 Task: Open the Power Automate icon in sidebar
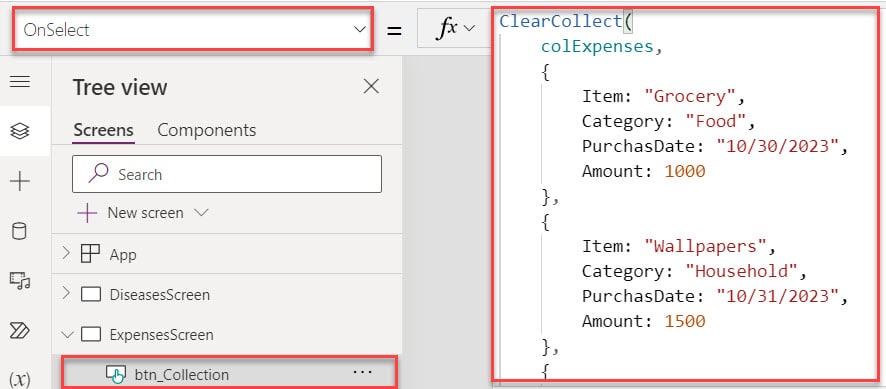point(20,330)
